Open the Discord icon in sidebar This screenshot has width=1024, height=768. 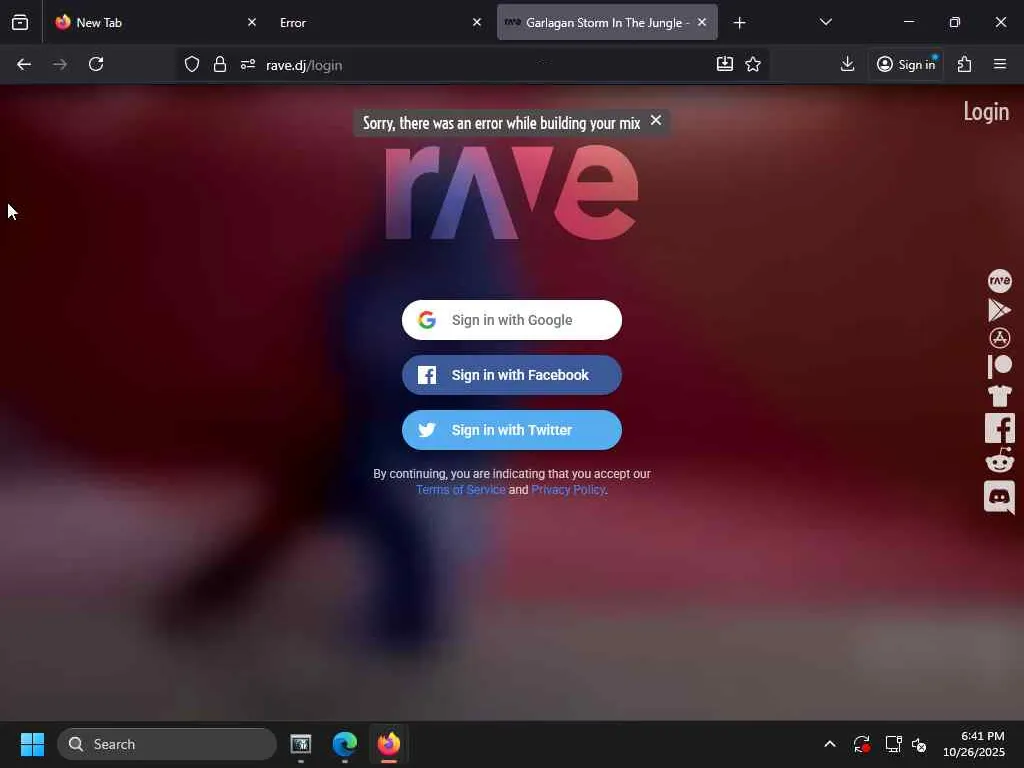click(999, 498)
